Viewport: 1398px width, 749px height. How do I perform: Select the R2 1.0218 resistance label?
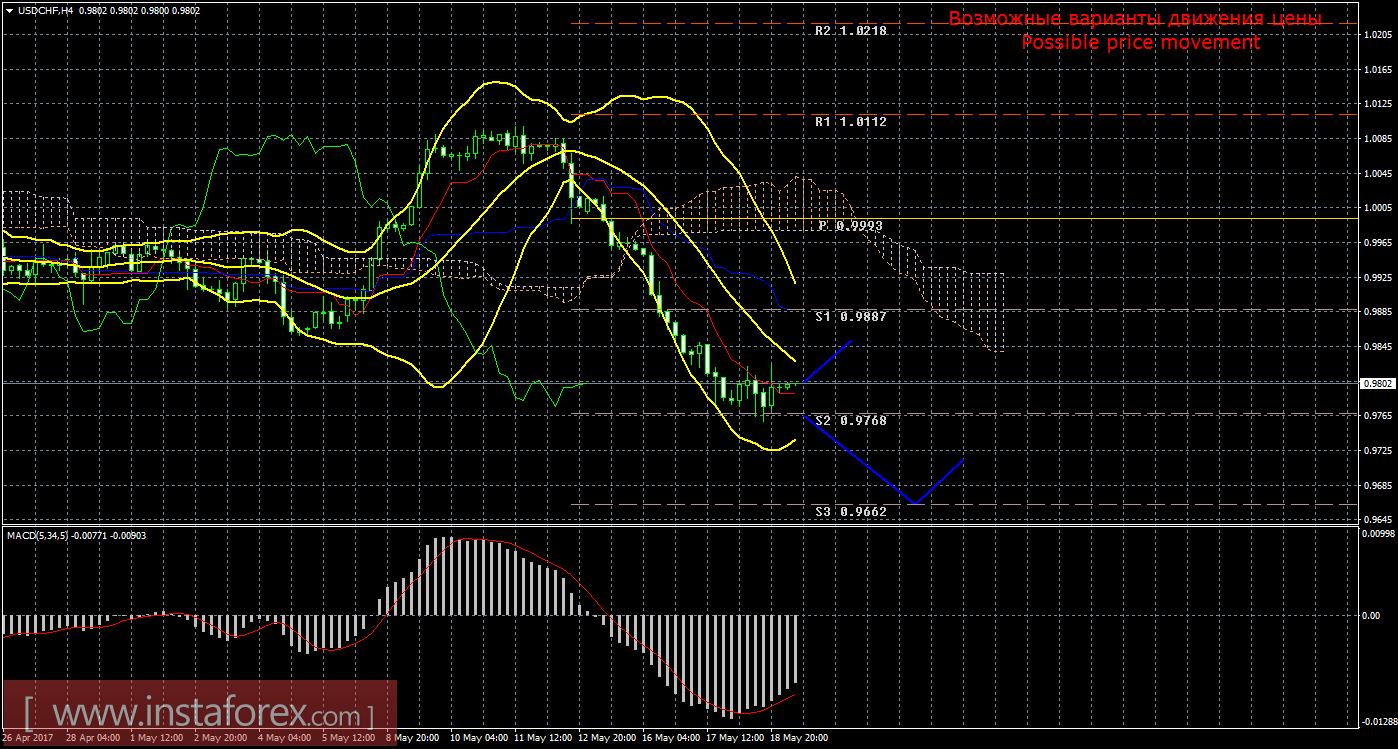pos(850,31)
